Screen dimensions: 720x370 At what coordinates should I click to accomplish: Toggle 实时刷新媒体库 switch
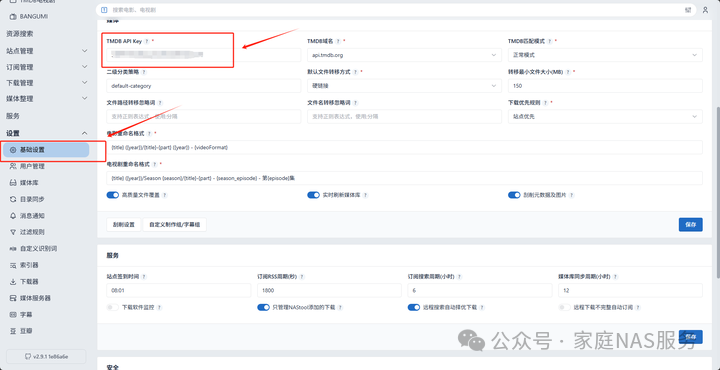click(313, 195)
